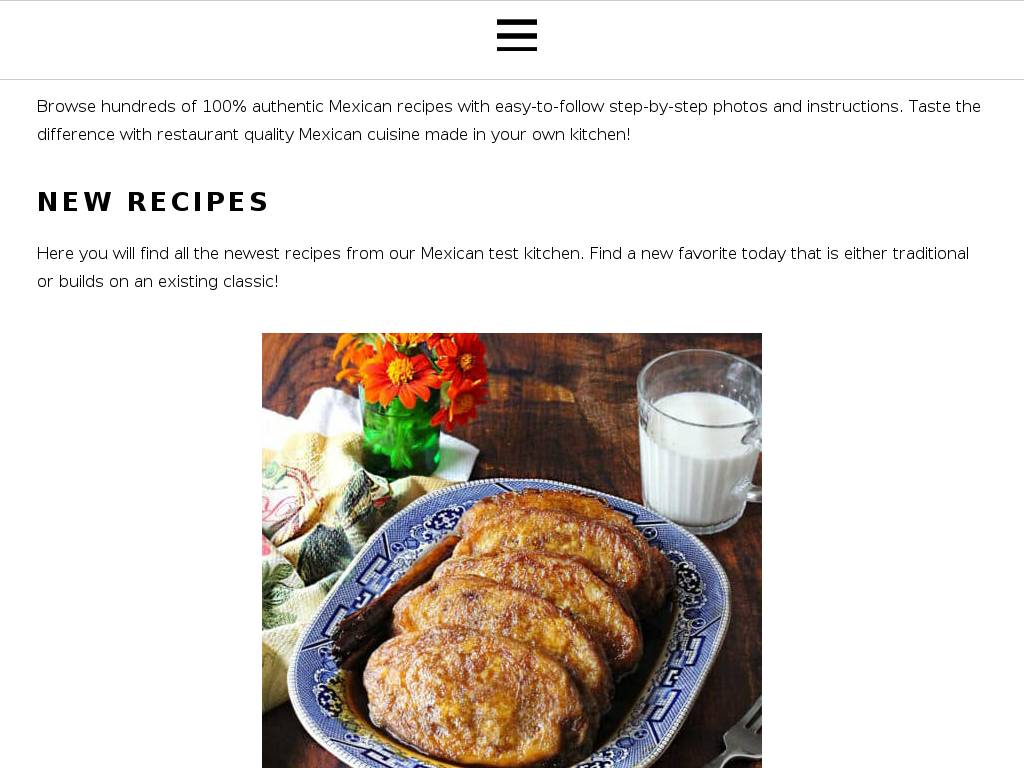1024x768 pixels.
Task: Select the "Here you will find" paragraph
Action: pos(503,267)
